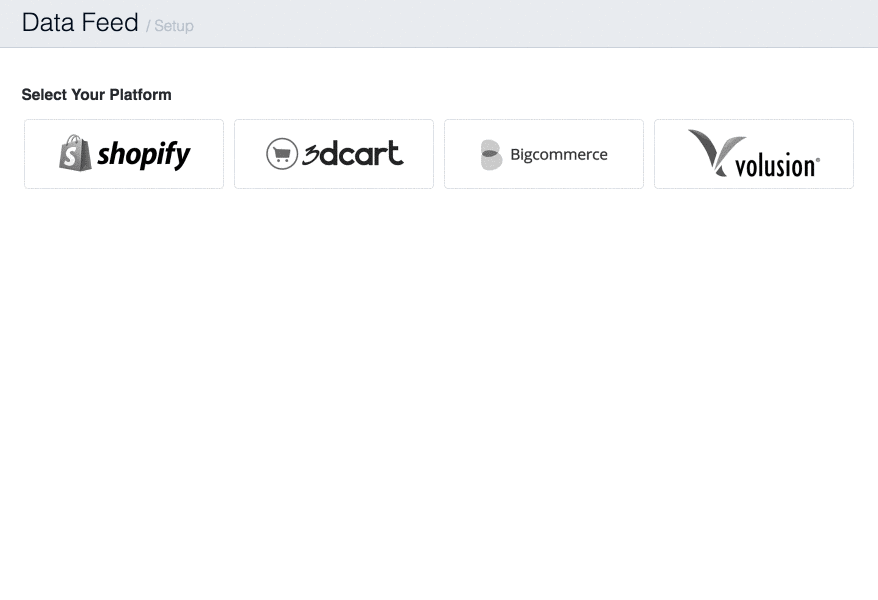The image size is (878, 600).
Task: Click the Setup breadcrumb text
Action: click(x=174, y=26)
